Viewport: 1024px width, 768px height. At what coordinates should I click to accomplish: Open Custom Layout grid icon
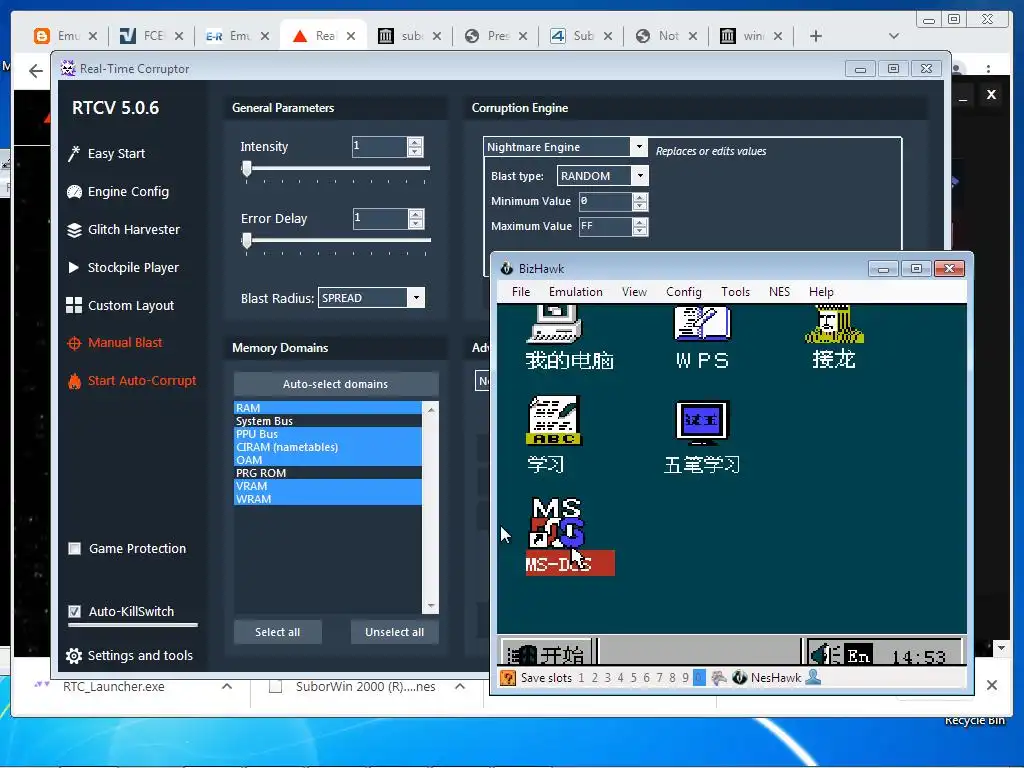[74, 305]
